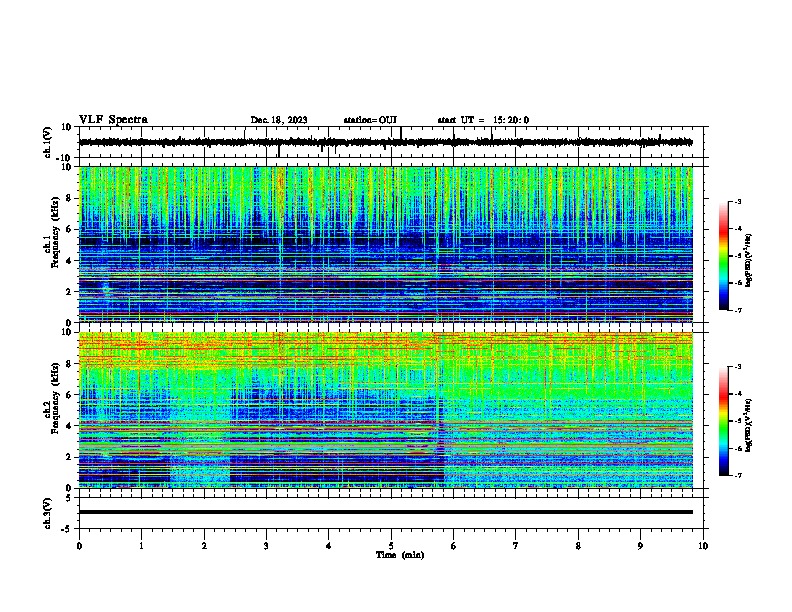Click the "6" kHz tick on ch.2 spectrogram
The image size is (792, 612).
(x=70, y=395)
